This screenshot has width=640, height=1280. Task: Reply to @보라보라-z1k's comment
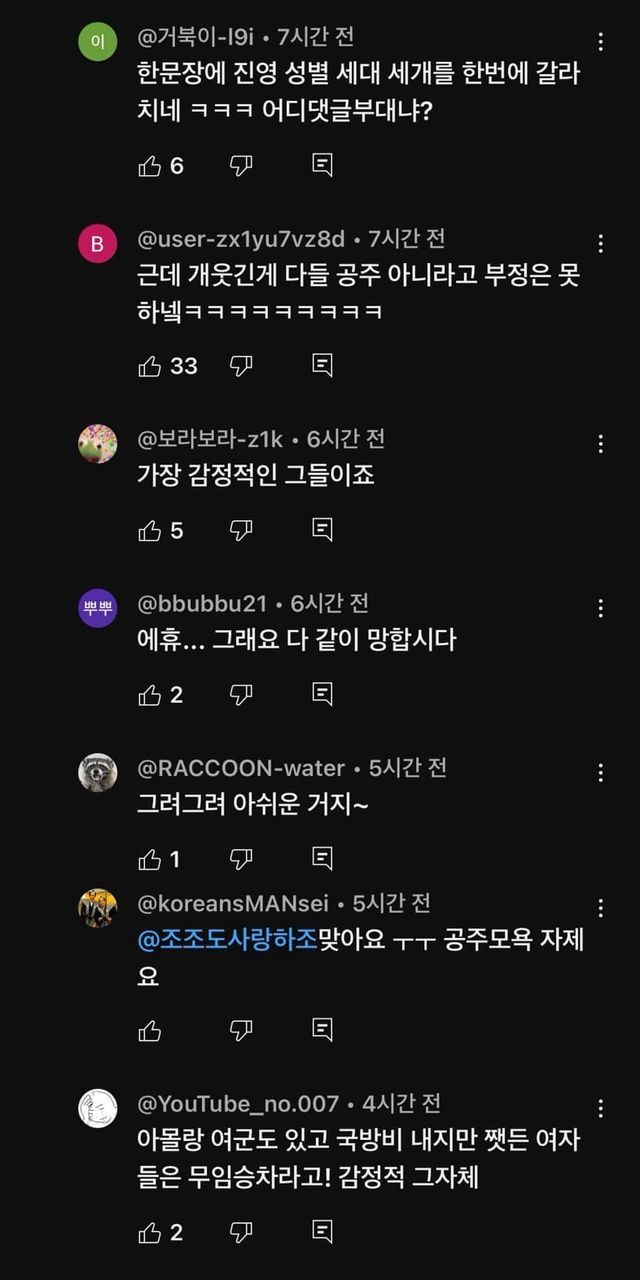322,530
